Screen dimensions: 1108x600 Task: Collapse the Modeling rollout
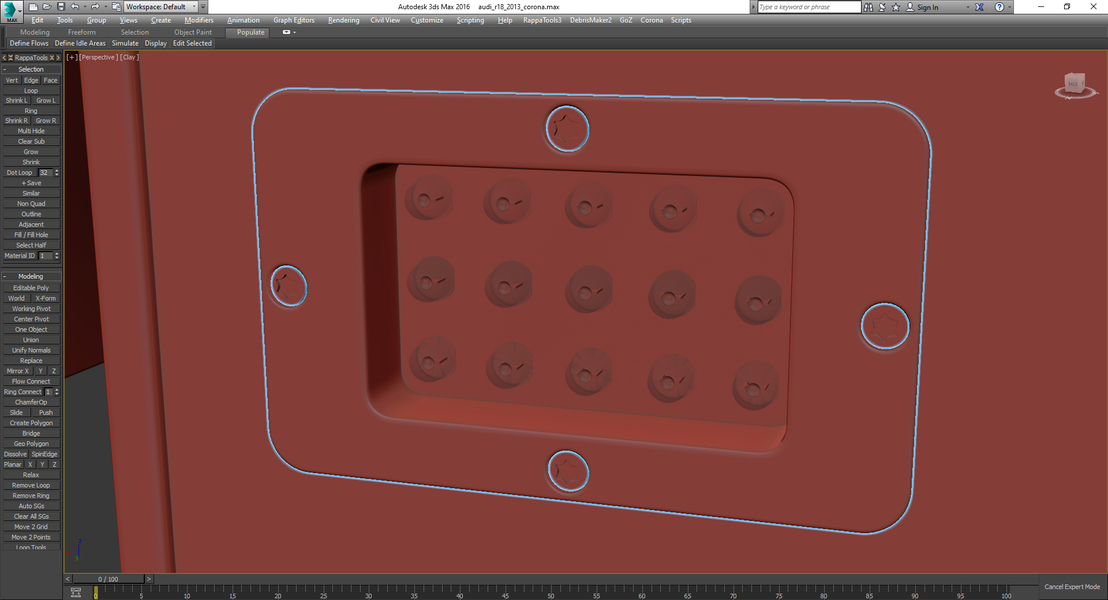click(31, 276)
